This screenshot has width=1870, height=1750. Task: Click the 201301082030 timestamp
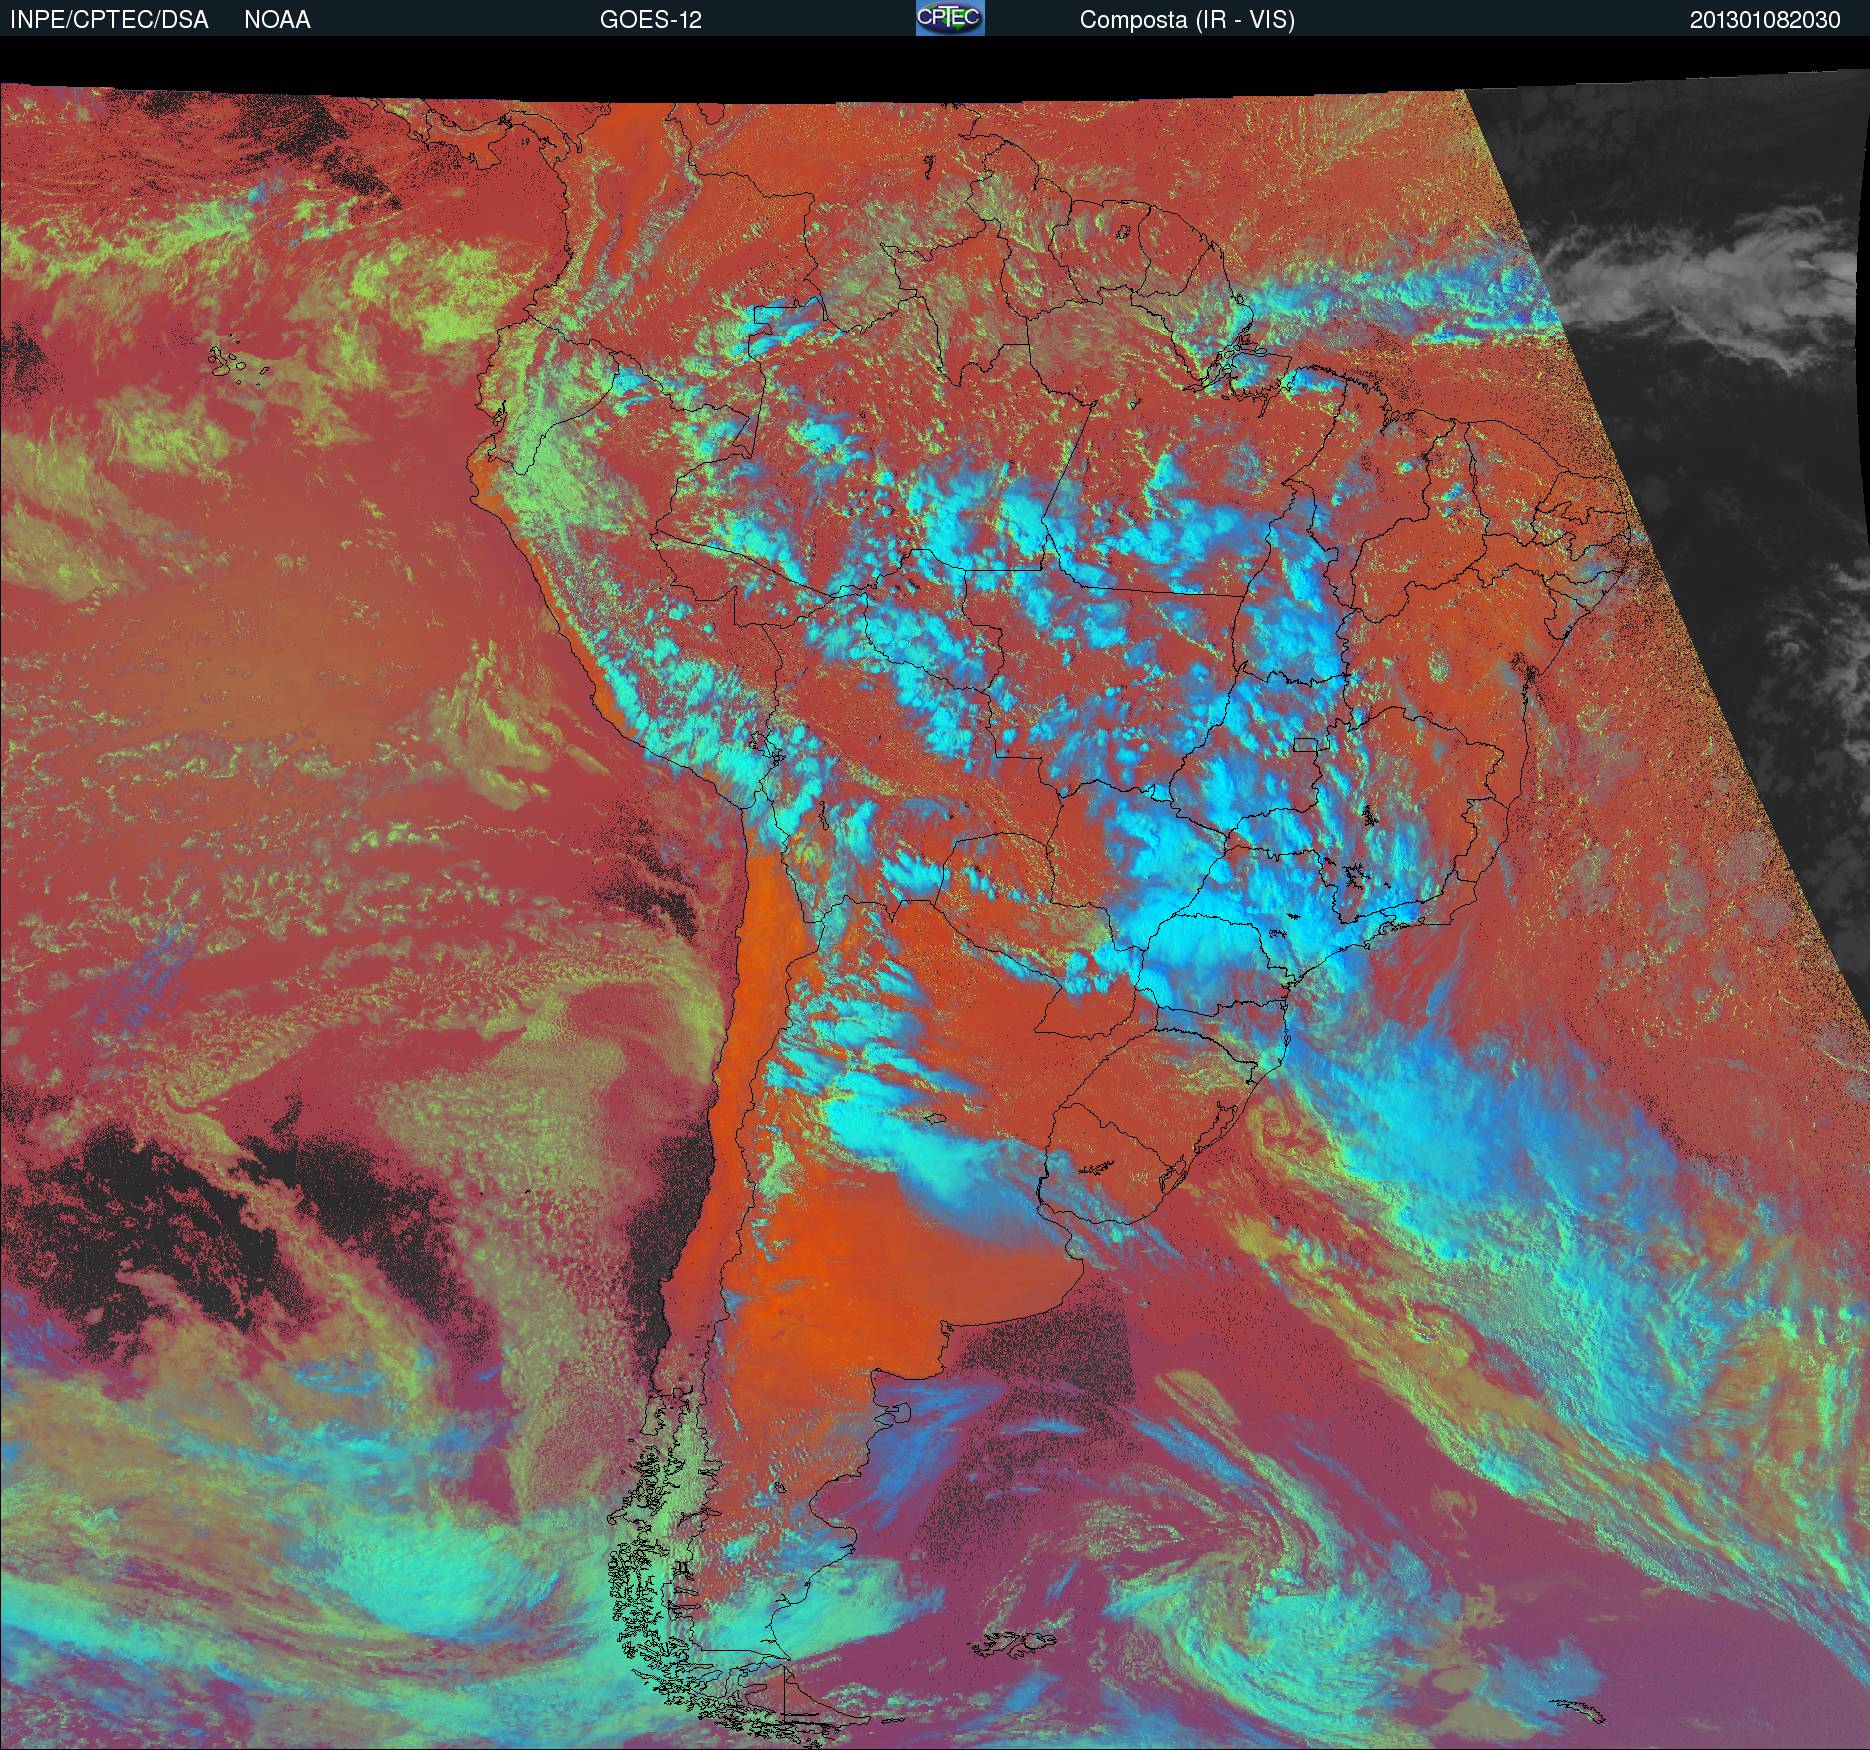(x=1765, y=20)
